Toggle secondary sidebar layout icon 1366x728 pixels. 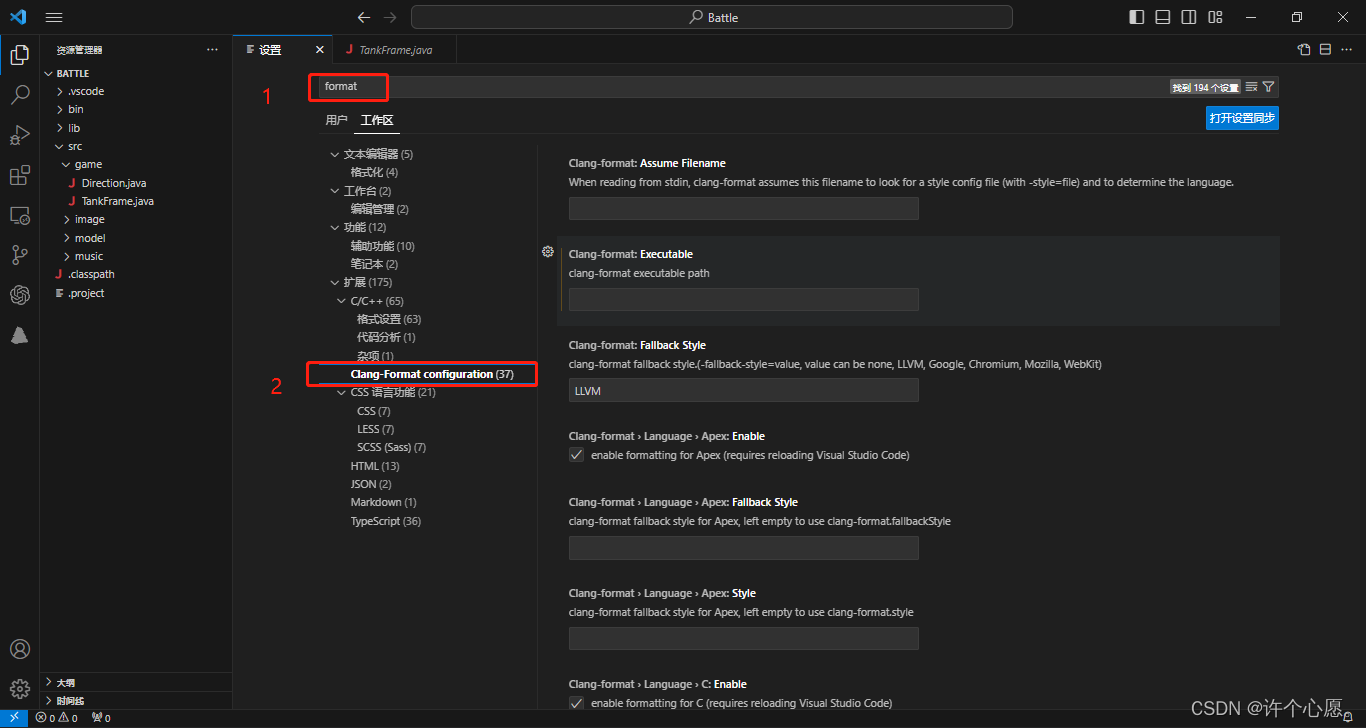pos(1189,17)
